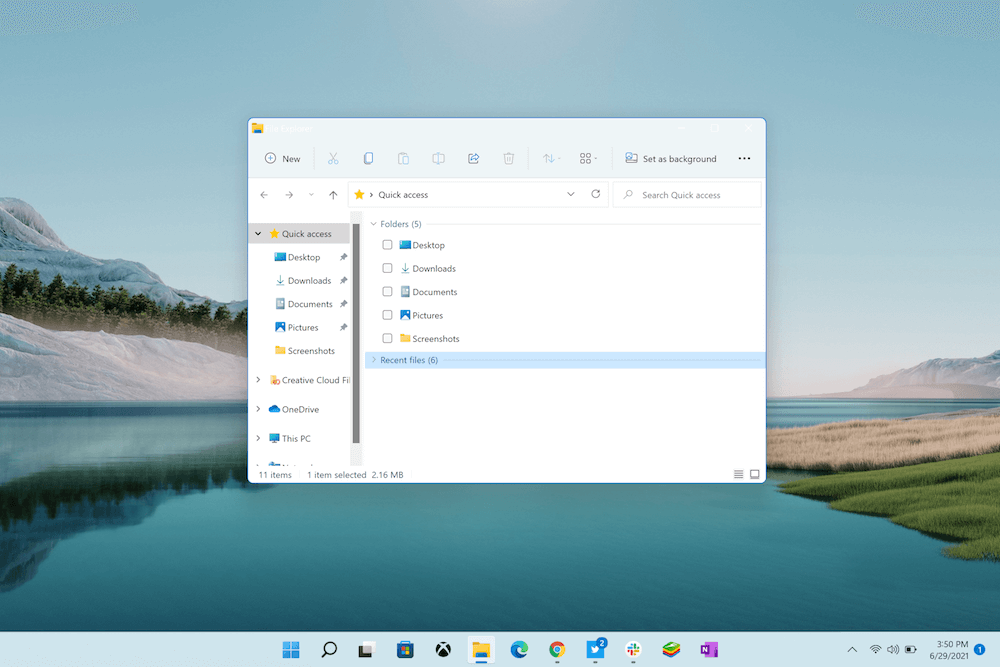The width and height of the screenshot is (1000, 667).
Task: Select the Downloads folder checkbox
Action: (x=388, y=268)
